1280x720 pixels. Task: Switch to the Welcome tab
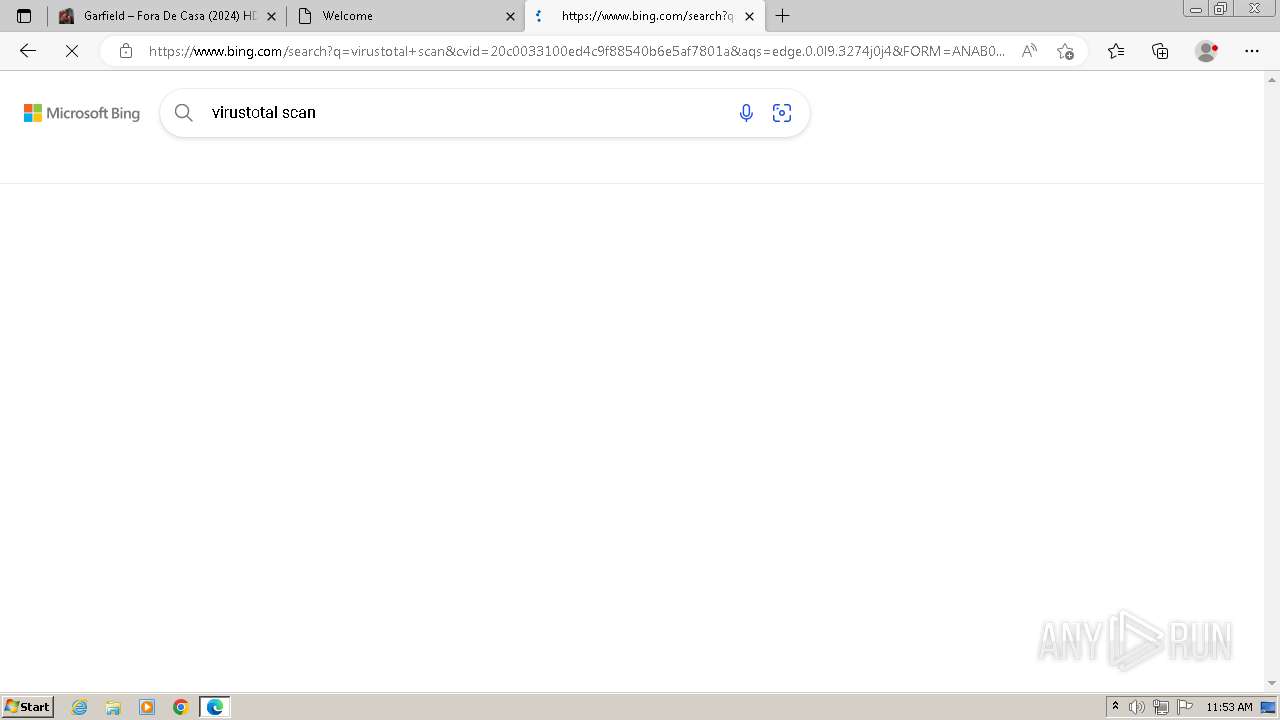click(405, 16)
